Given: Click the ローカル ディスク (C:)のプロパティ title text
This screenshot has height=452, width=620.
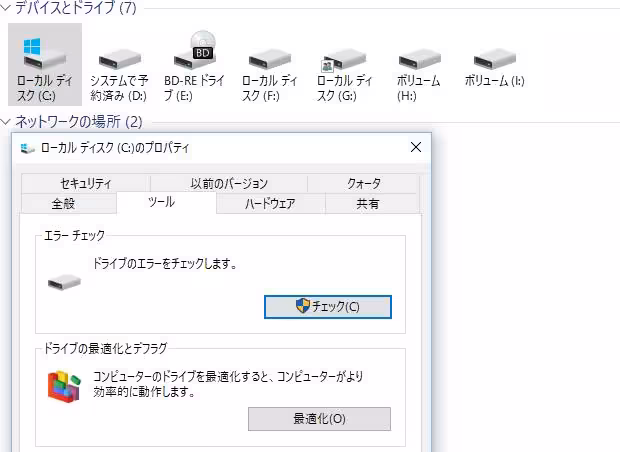Looking at the screenshot, I should (115, 148).
